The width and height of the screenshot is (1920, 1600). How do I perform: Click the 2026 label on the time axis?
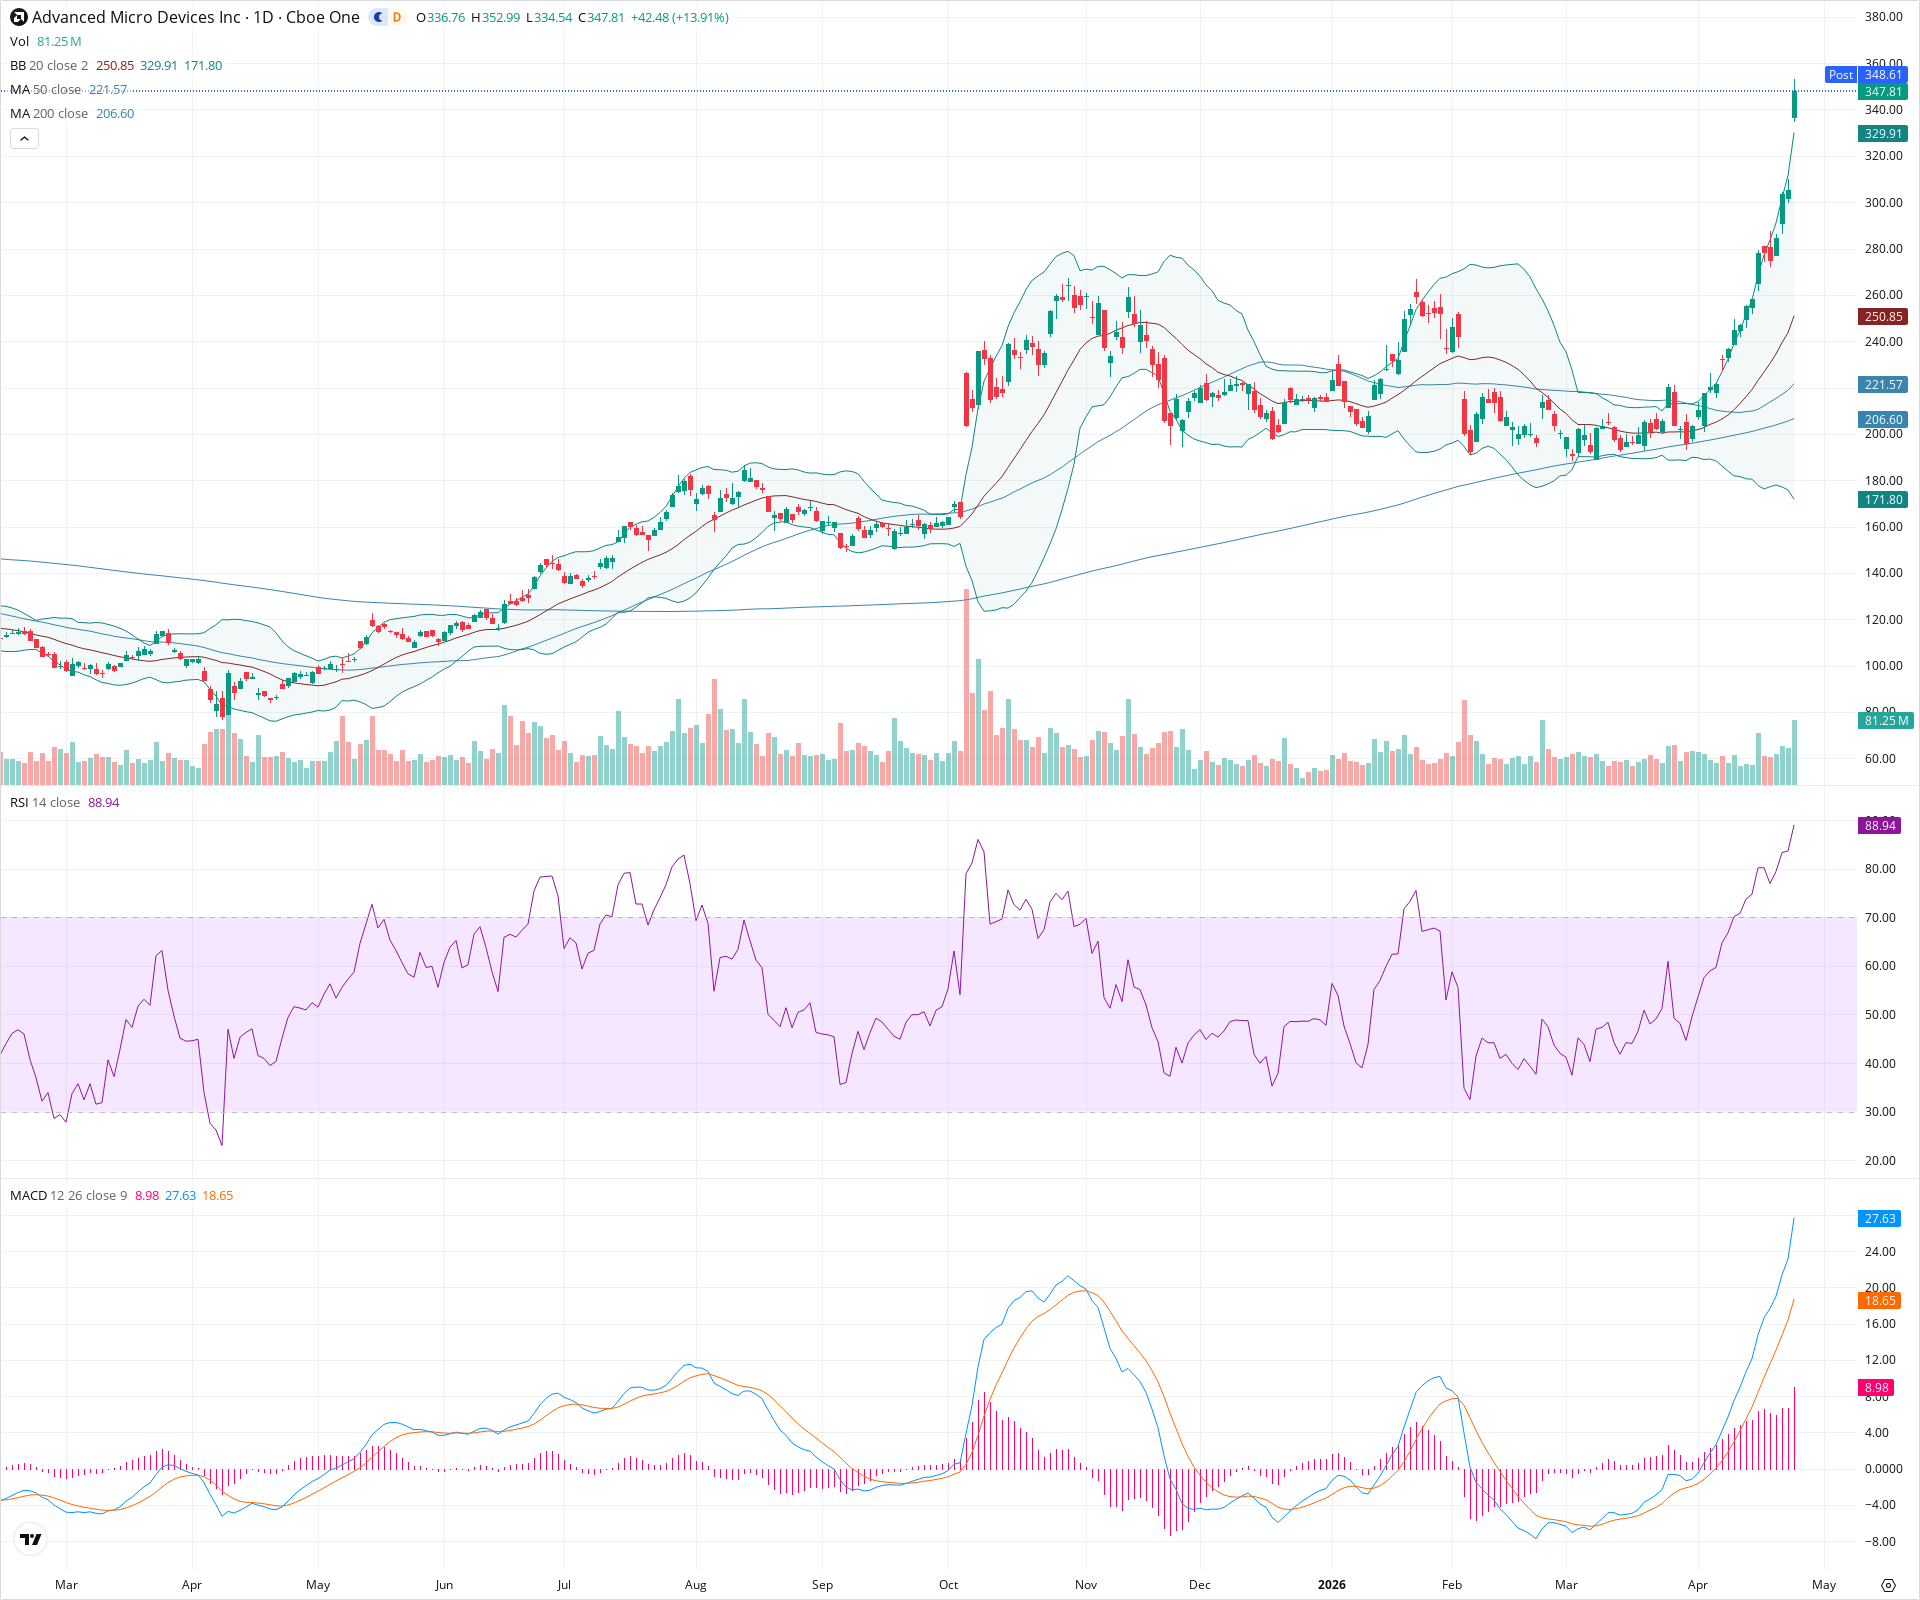click(x=1331, y=1585)
